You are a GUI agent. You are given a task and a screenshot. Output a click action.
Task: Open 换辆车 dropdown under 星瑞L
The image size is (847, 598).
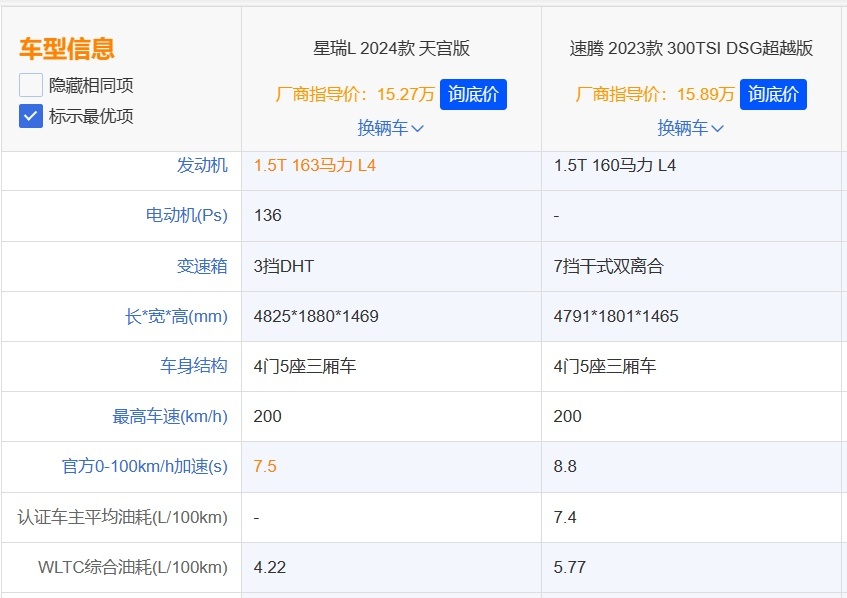tap(391, 128)
